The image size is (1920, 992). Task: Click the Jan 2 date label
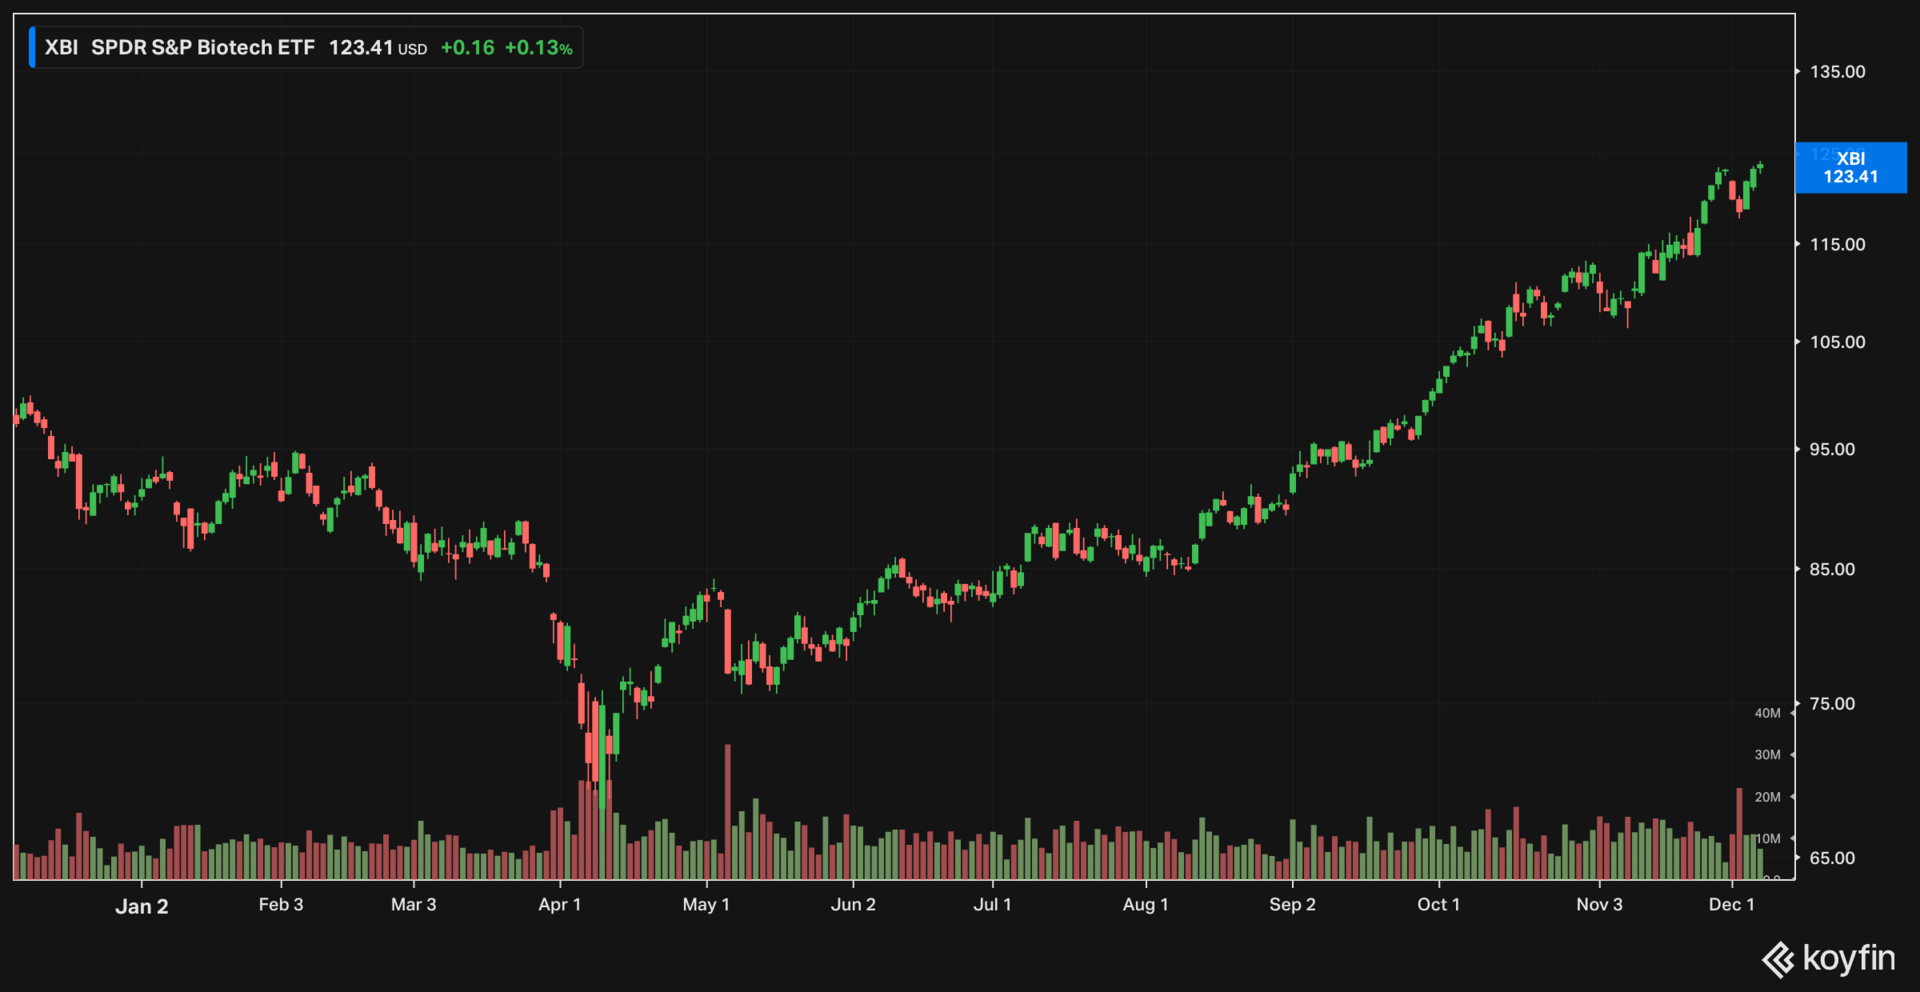click(142, 906)
